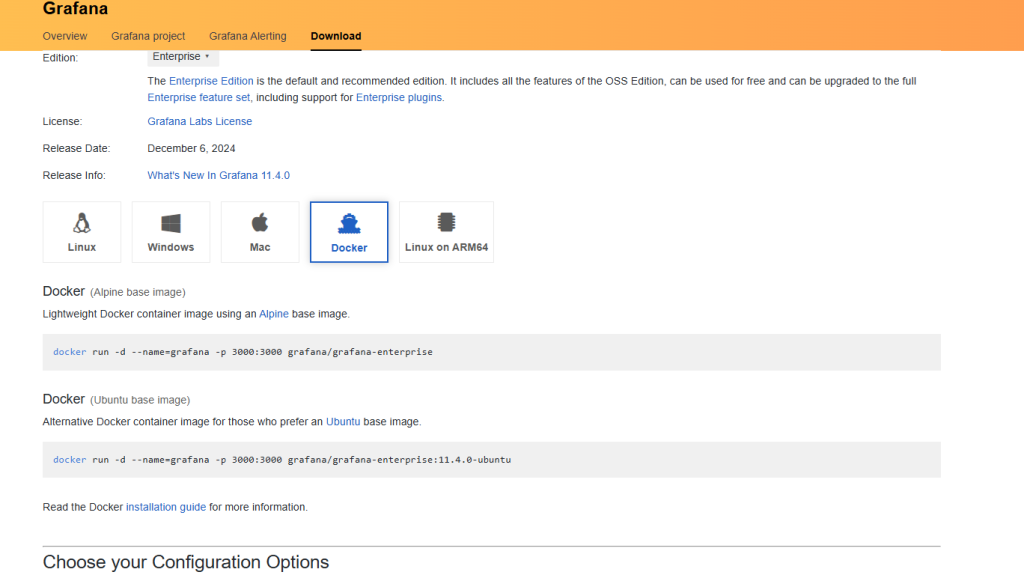Click the Choose your Configuration Options heading
The image size is (1024, 584).
[x=185, y=562]
